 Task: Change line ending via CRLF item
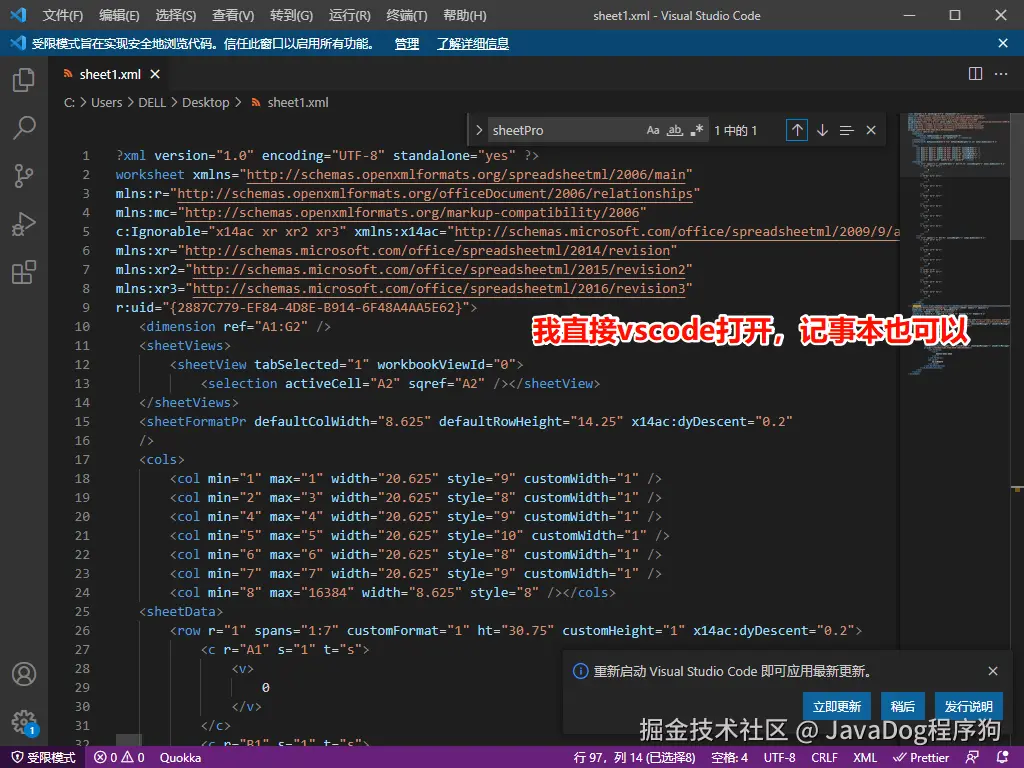[824, 758]
